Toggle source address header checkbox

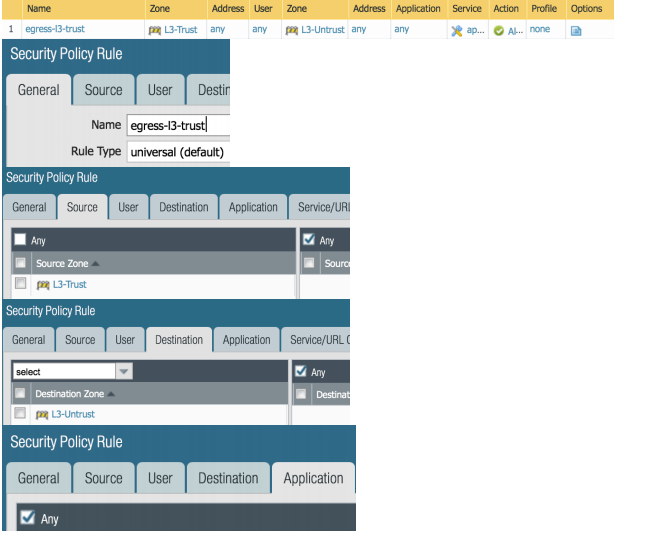click(309, 263)
